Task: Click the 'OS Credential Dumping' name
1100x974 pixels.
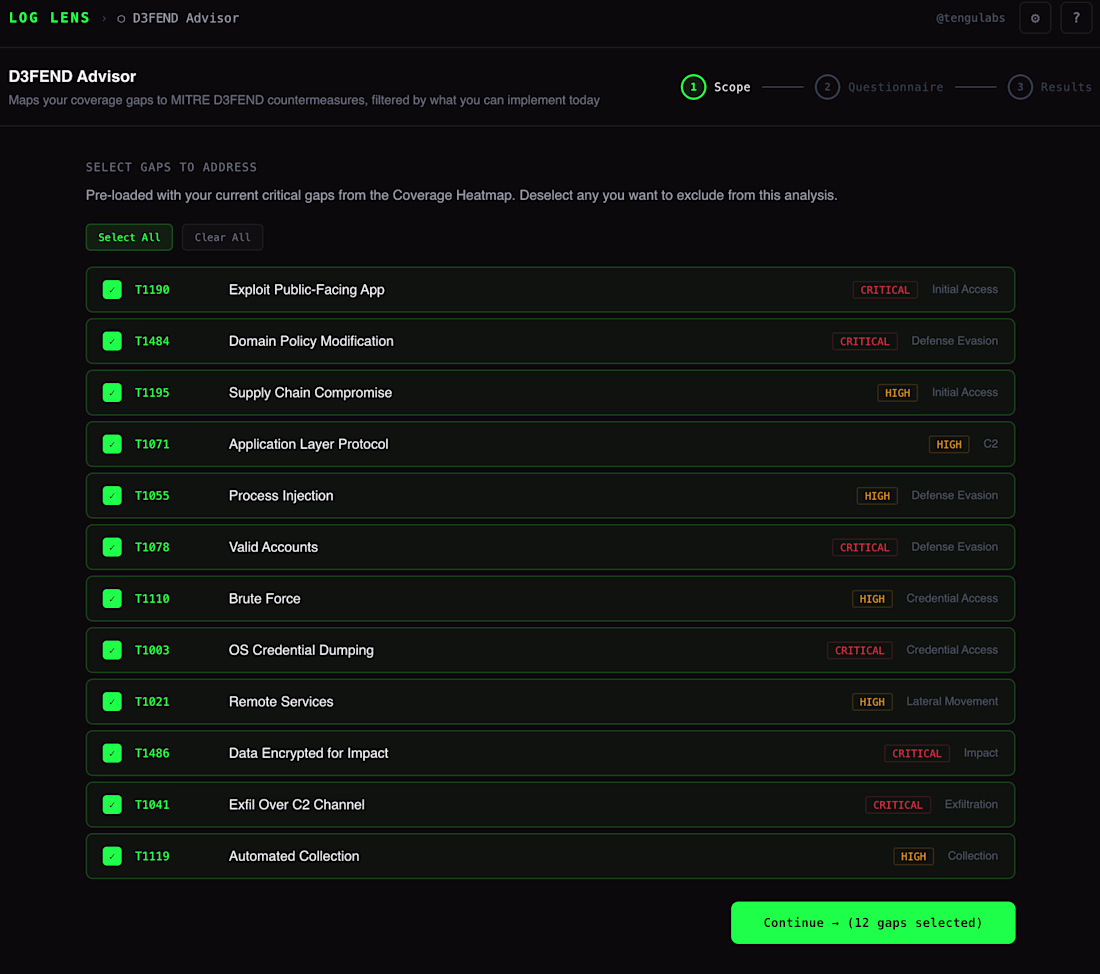Action: pos(301,651)
